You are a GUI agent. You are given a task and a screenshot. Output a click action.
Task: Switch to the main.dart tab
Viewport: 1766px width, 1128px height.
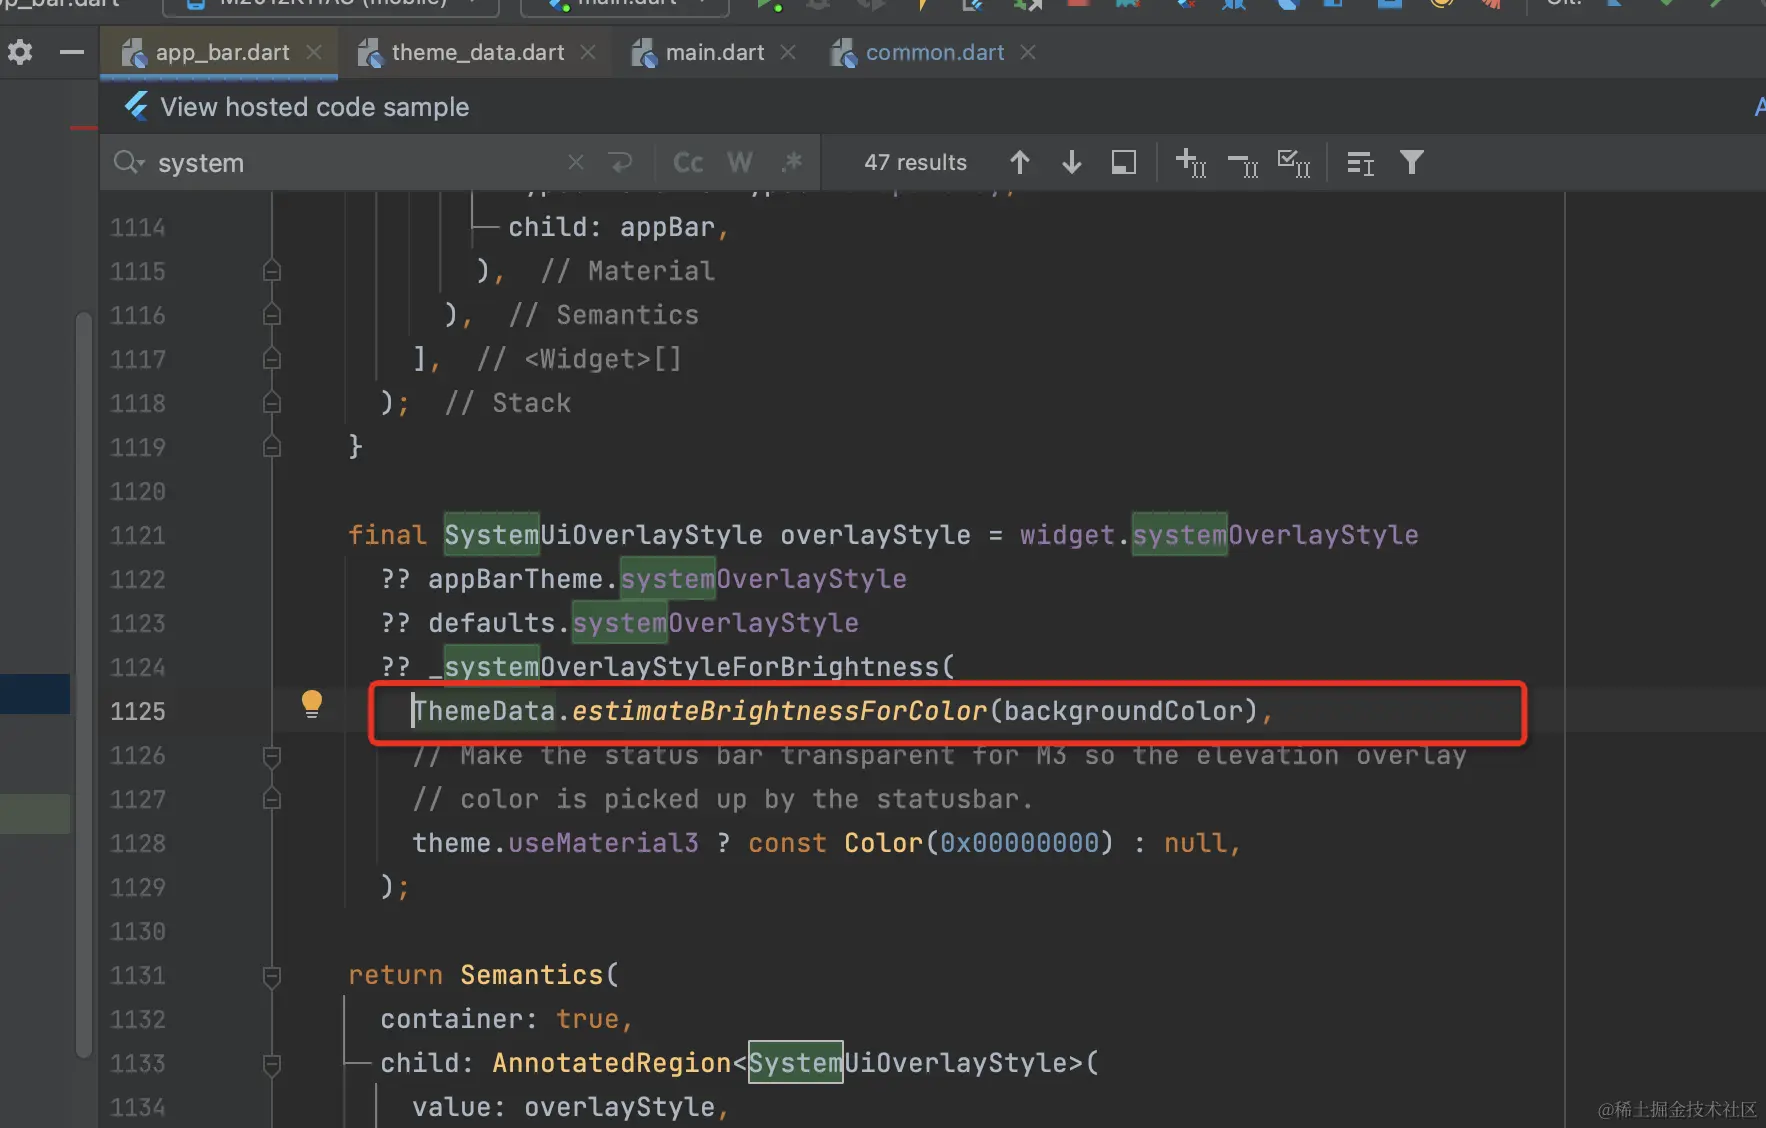714,53
